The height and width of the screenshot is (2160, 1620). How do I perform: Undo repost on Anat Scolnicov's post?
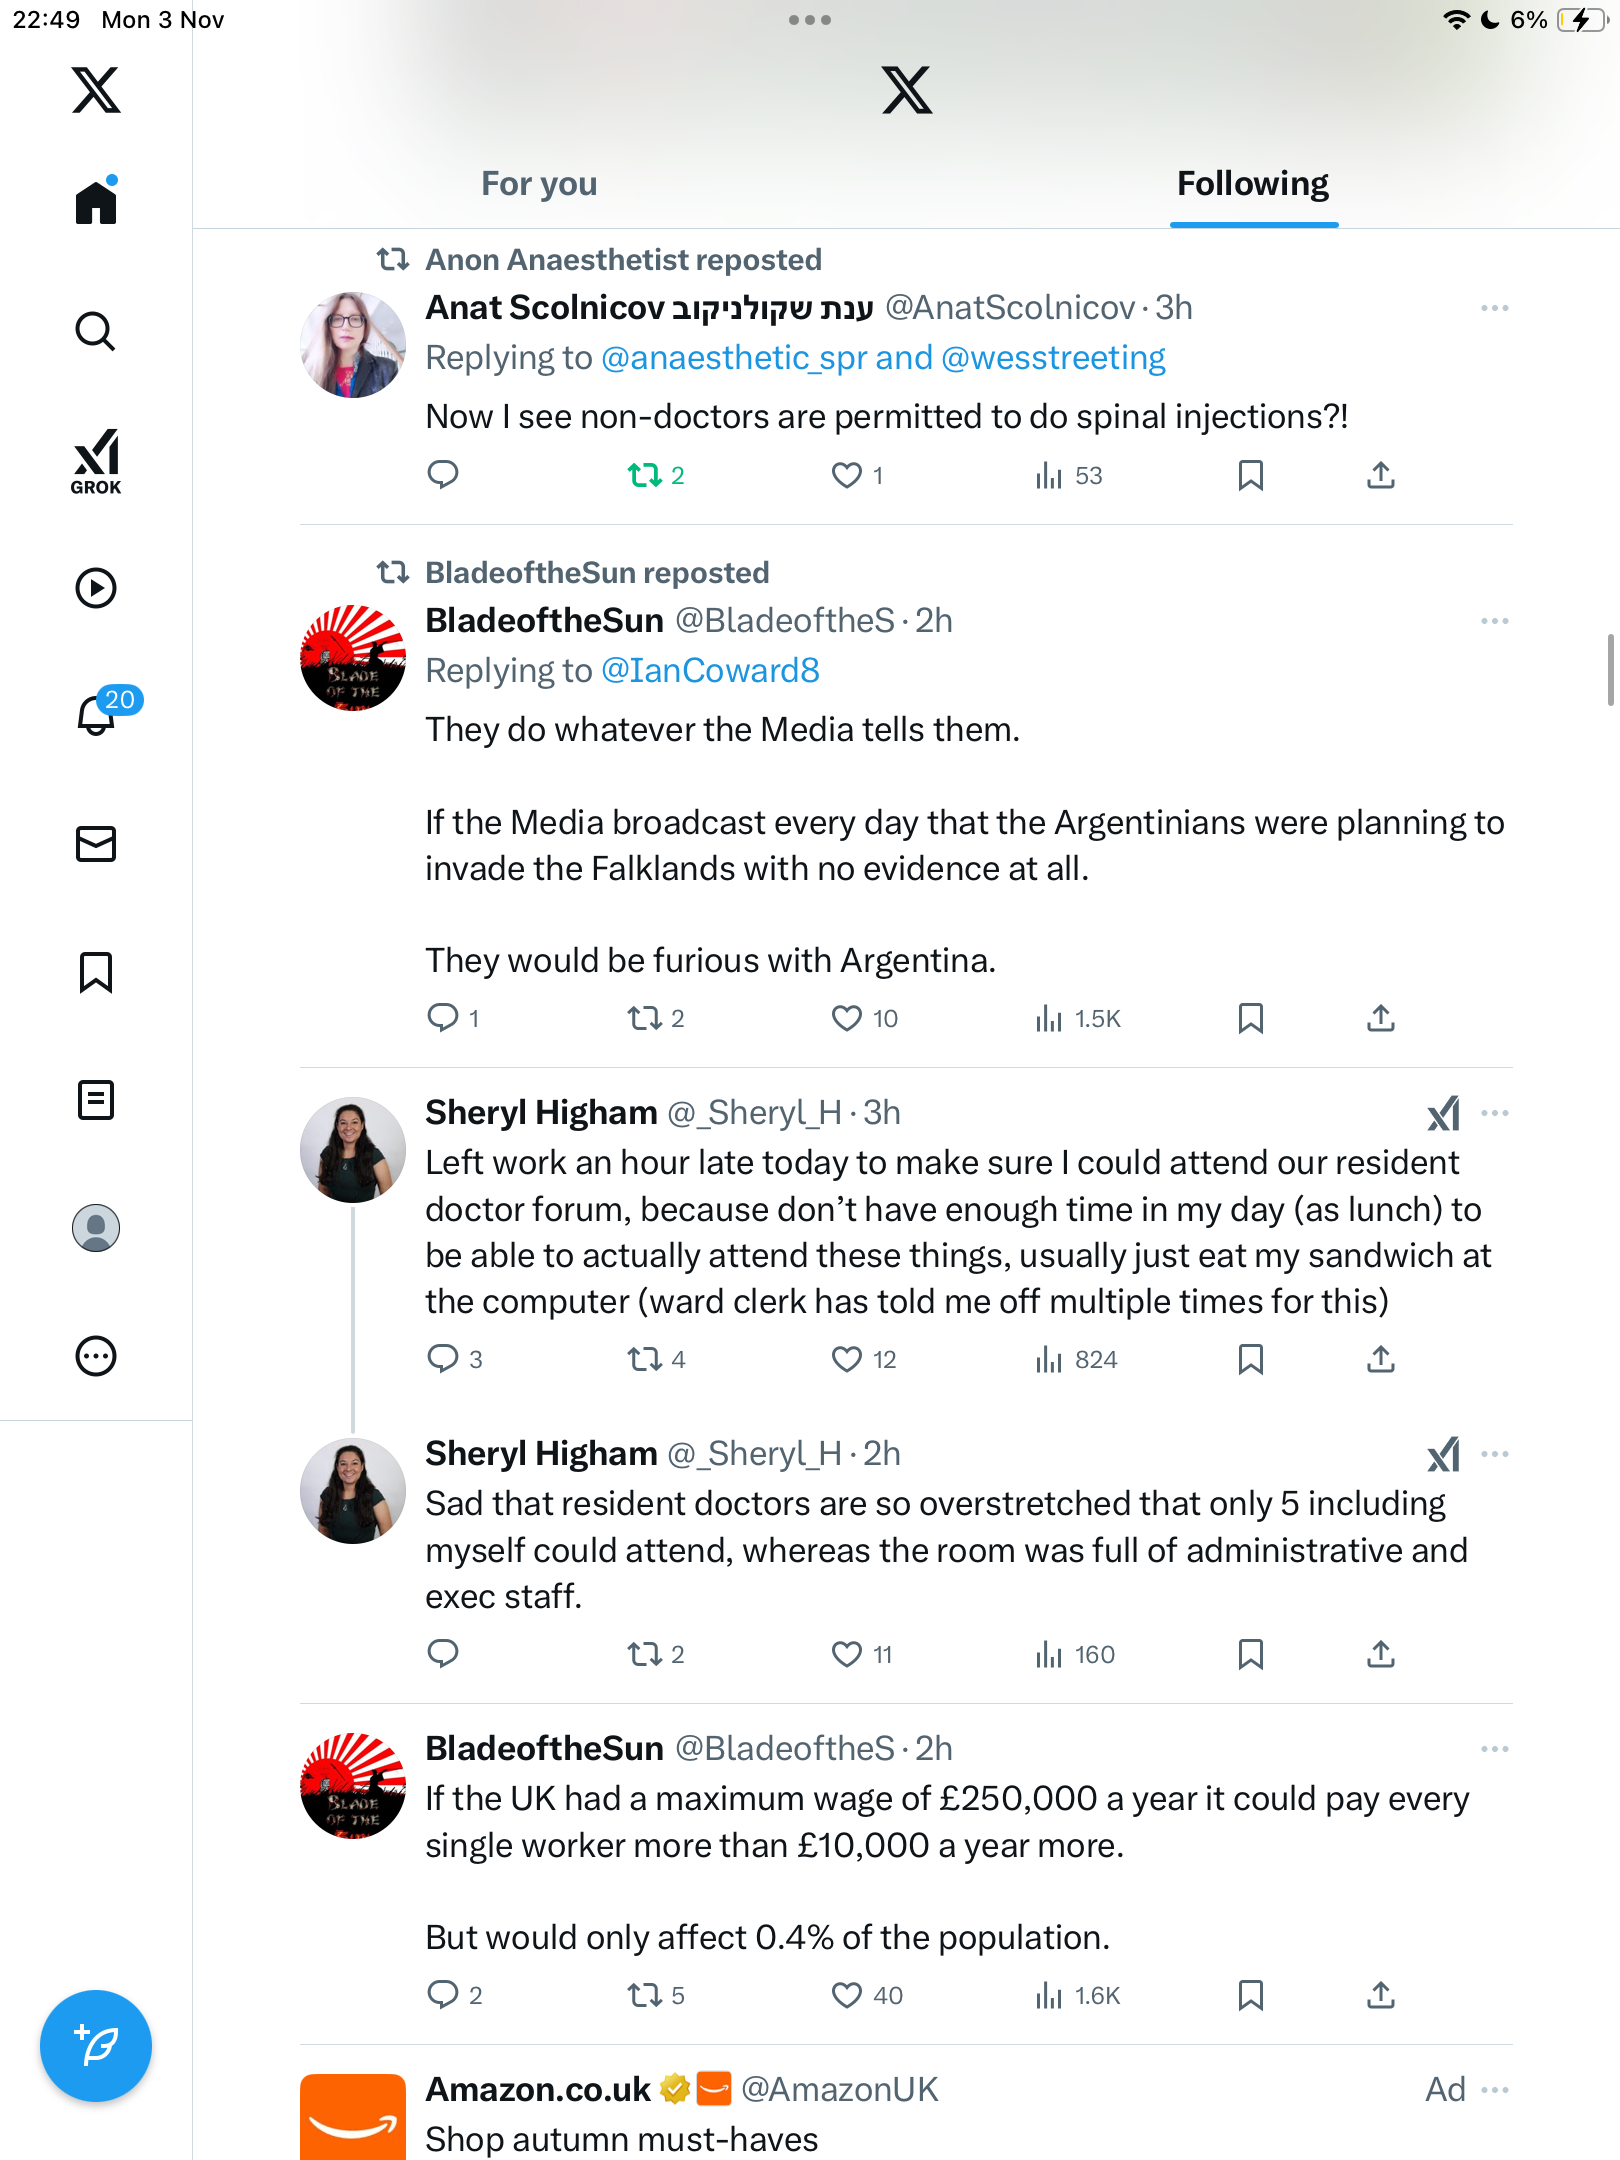coord(645,475)
